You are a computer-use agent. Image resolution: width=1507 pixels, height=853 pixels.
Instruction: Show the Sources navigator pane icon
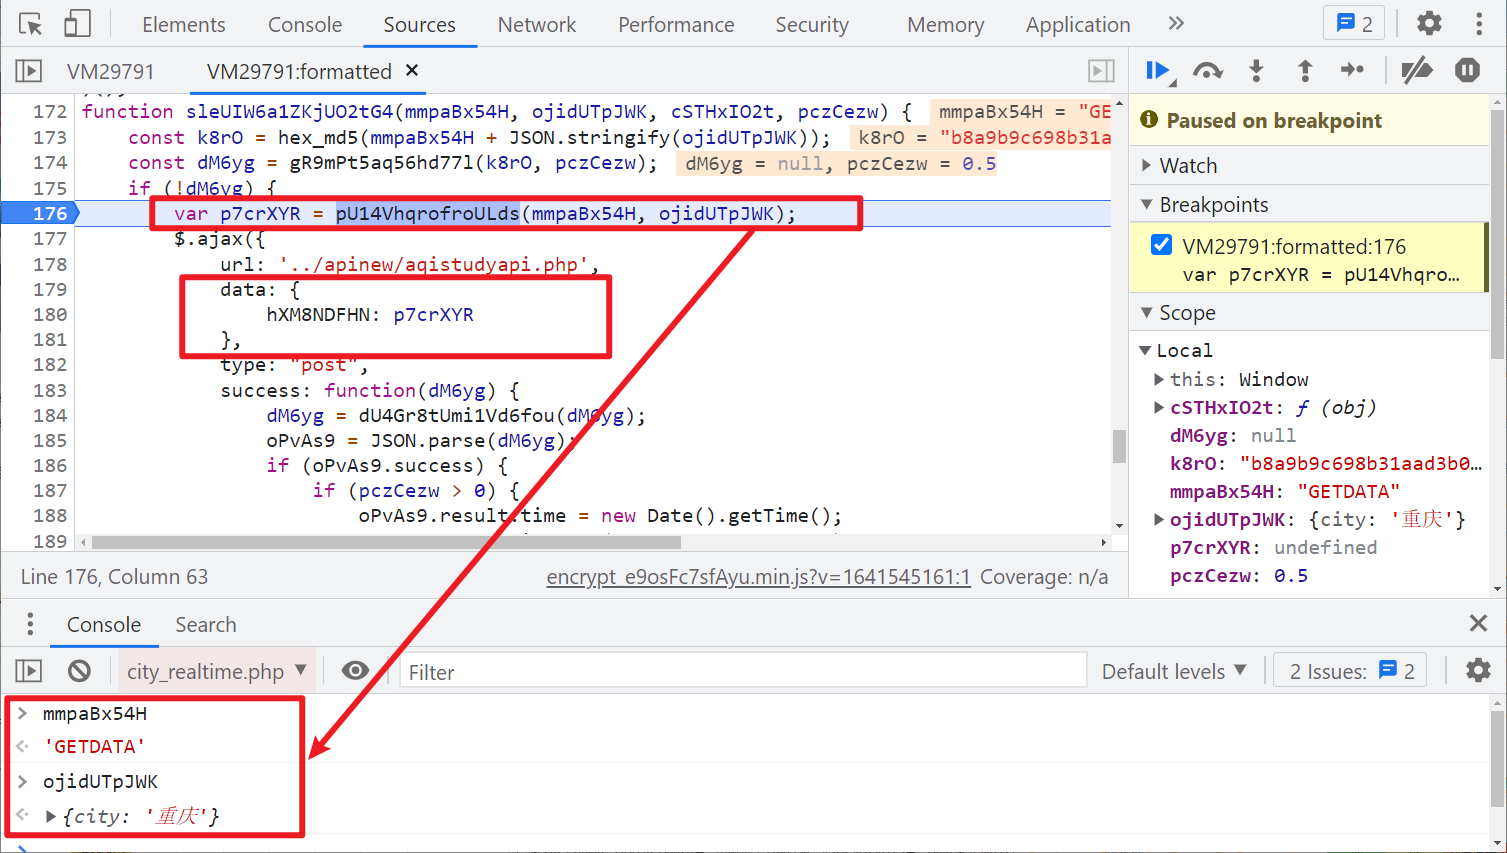(29, 71)
